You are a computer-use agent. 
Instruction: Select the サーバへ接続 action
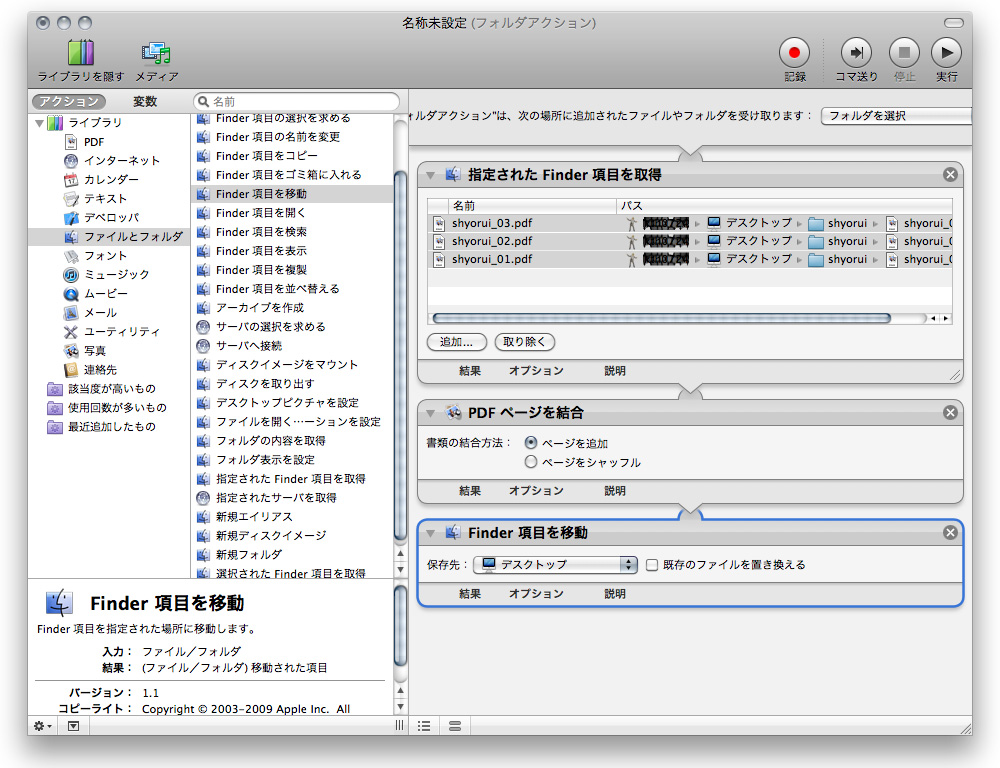tap(292, 346)
